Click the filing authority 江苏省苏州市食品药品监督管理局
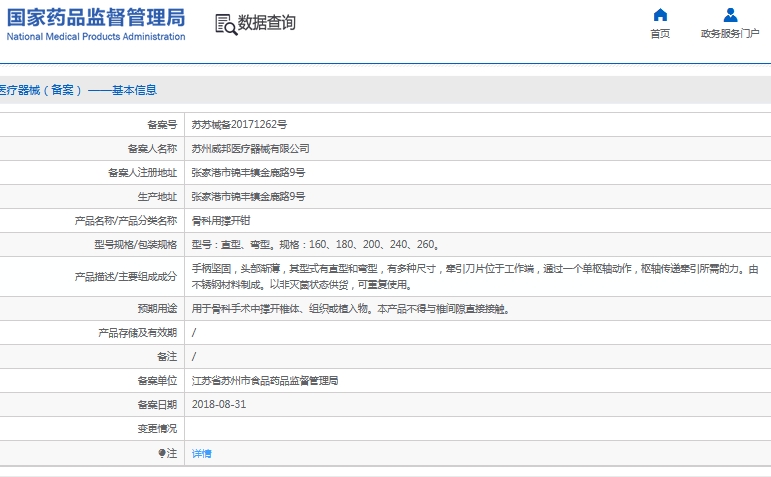The image size is (771, 477). (265, 381)
